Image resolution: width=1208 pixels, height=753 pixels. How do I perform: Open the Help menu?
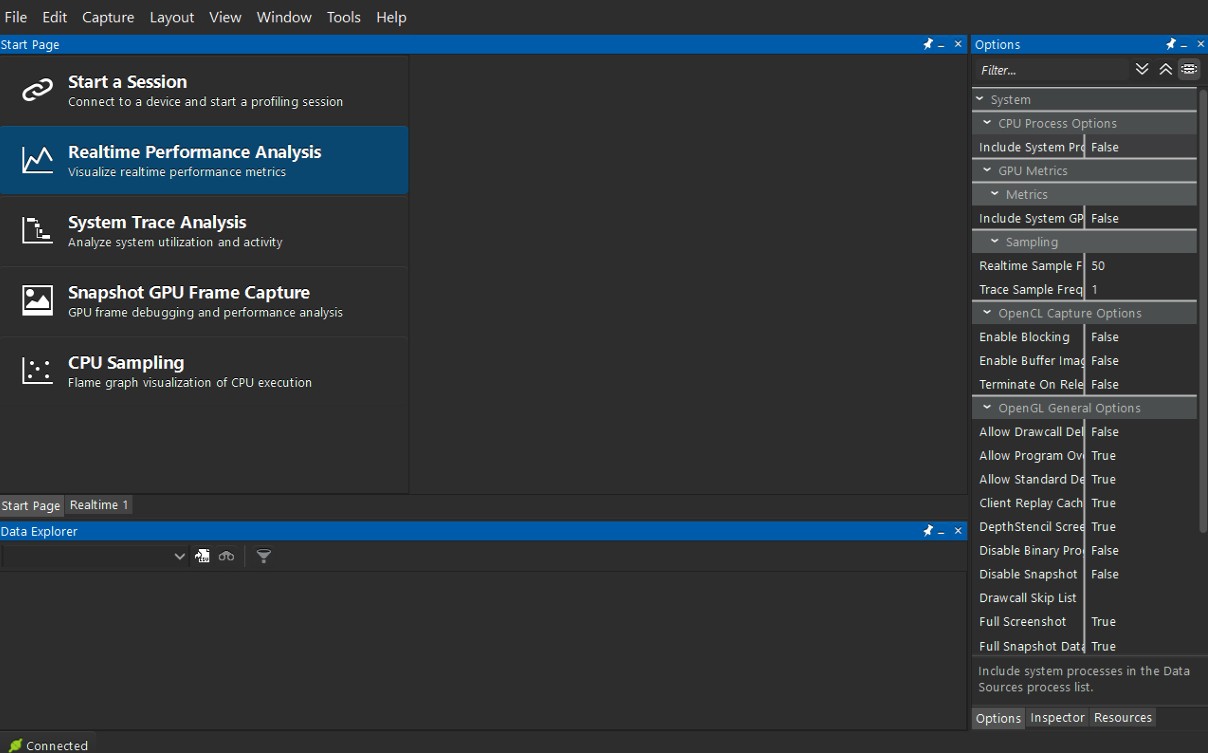391,17
